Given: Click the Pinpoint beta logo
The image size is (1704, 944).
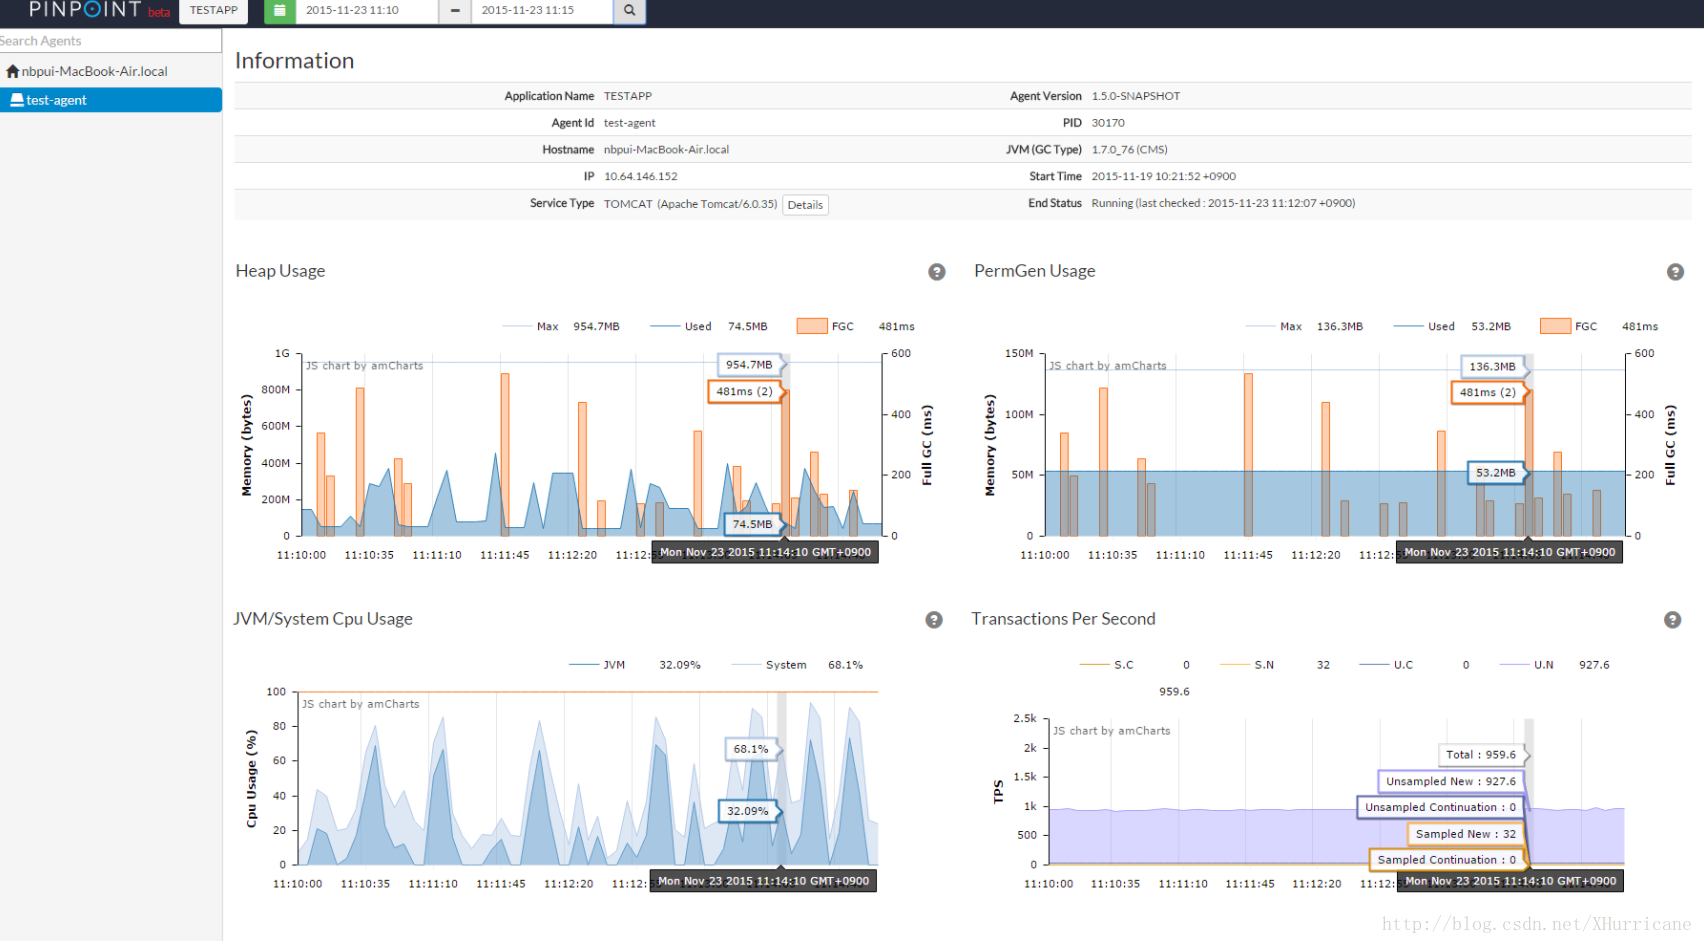Looking at the screenshot, I should [x=99, y=10].
